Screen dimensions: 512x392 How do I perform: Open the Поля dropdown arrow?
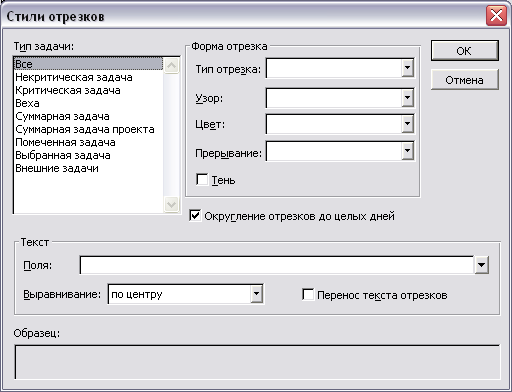point(482,265)
